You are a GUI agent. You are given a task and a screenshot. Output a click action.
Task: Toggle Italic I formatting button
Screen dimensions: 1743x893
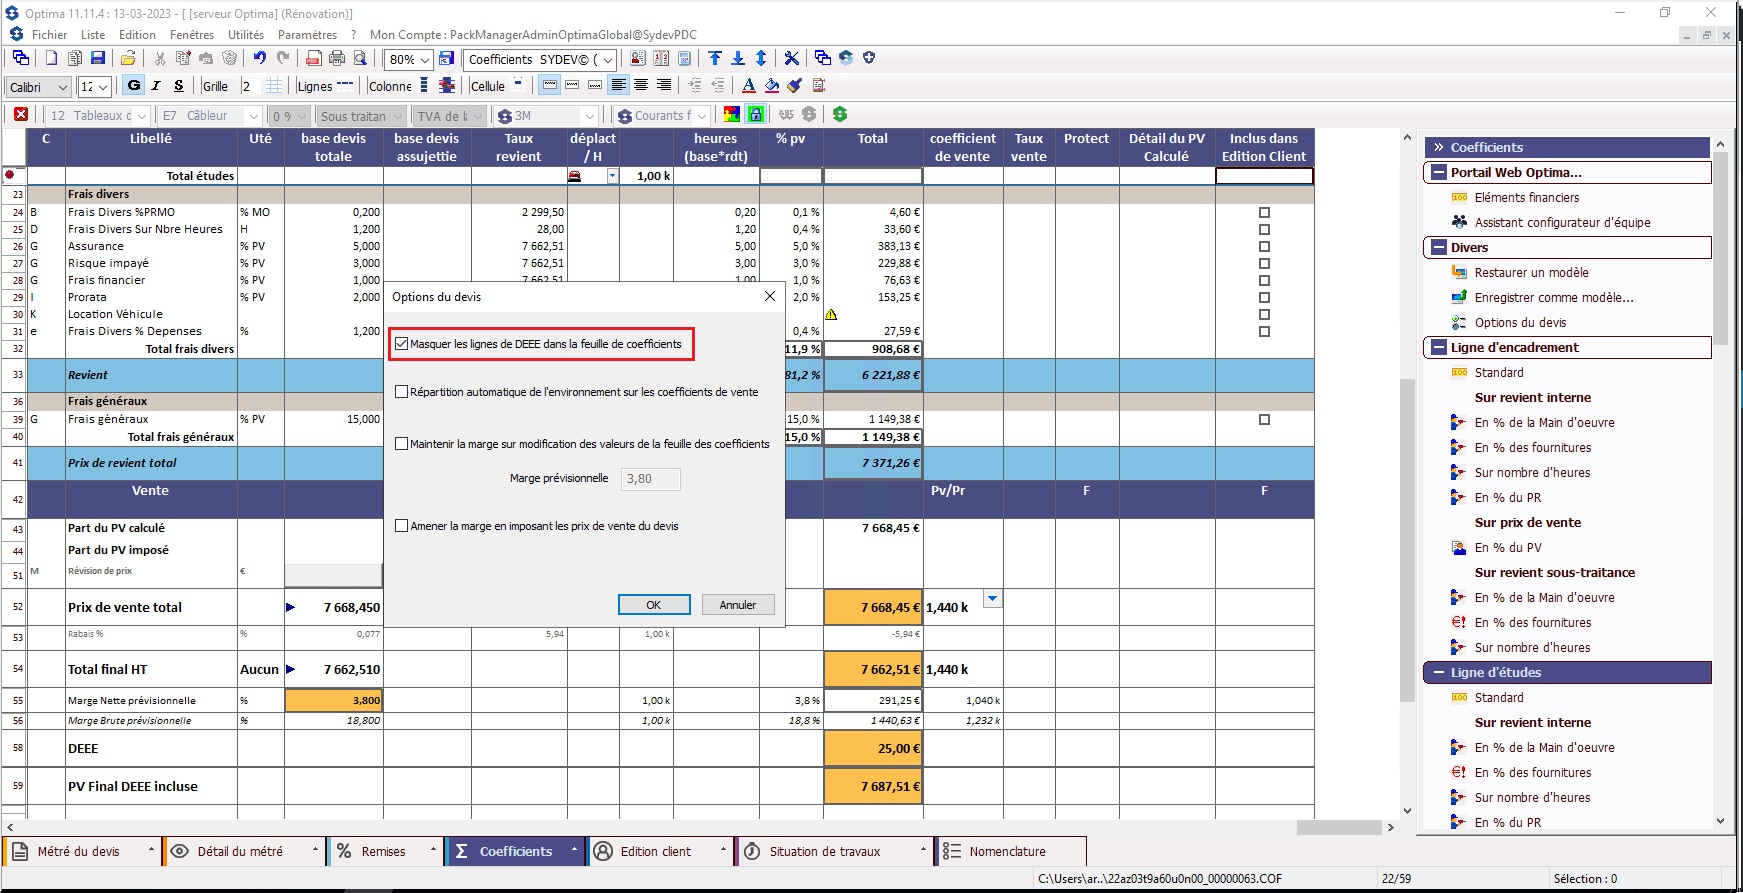156,85
